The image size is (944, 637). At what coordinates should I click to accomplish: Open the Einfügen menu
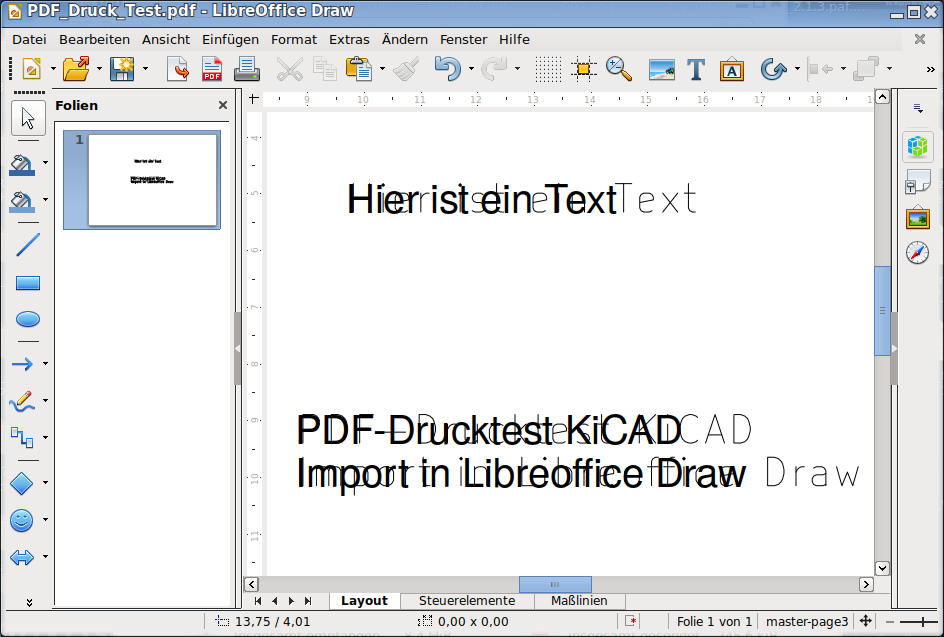tap(230, 40)
